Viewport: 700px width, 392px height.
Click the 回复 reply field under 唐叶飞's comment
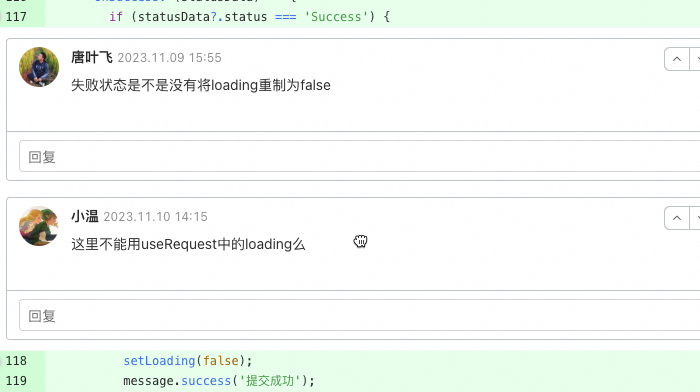[359, 156]
